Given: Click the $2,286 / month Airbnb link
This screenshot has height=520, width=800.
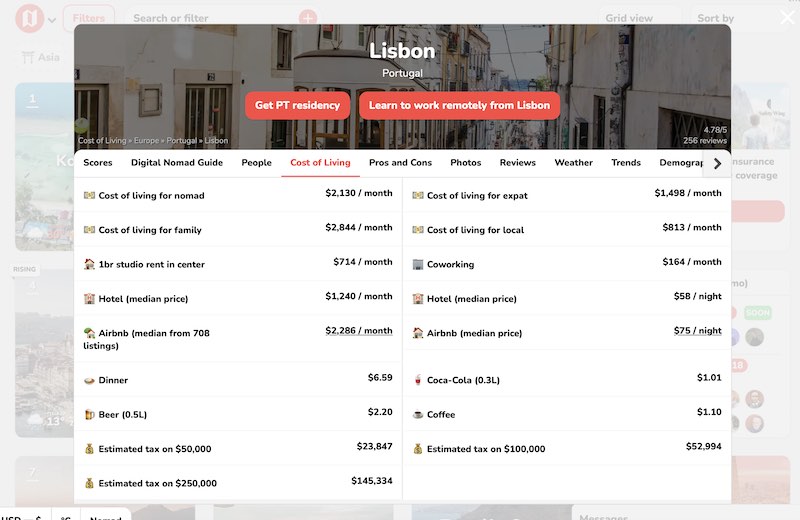Looking at the screenshot, I should click(x=359, y=331).
